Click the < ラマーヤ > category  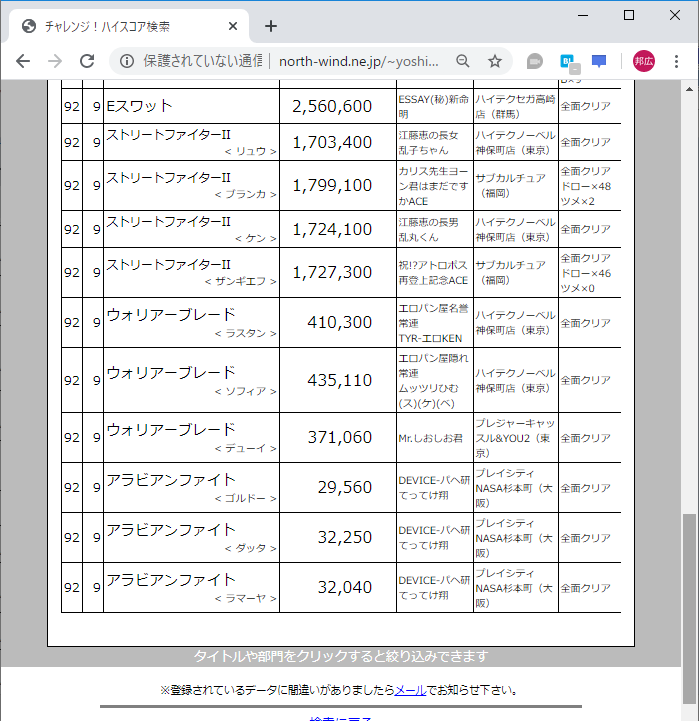click(x=246, y=598)
